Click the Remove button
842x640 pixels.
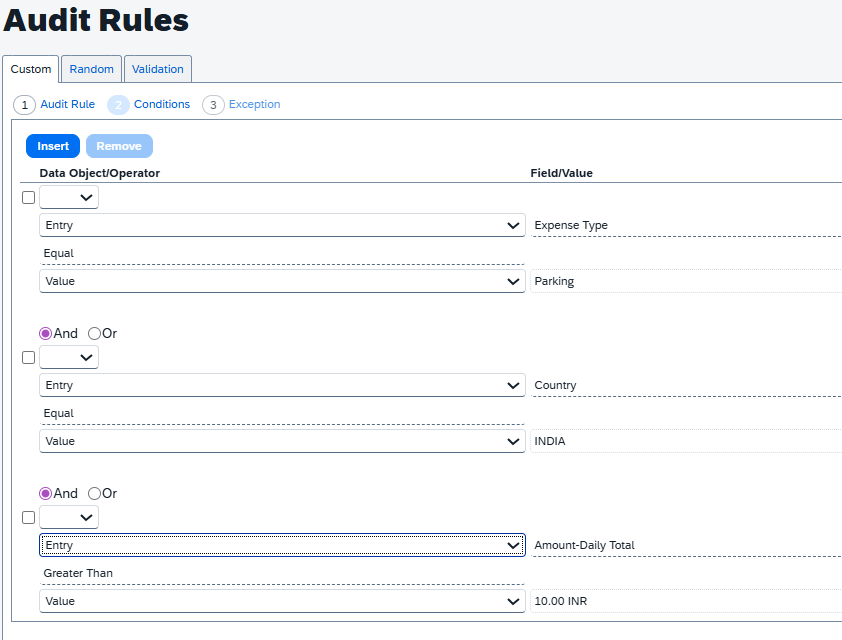119,146
